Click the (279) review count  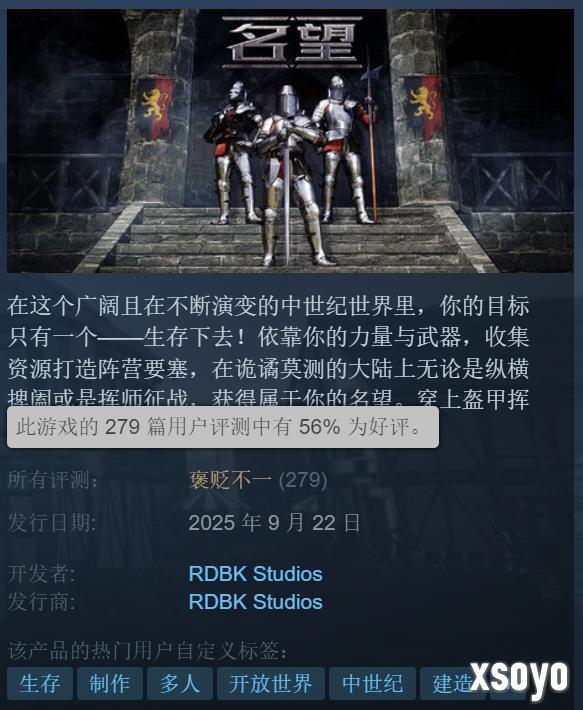coord(303,480)
